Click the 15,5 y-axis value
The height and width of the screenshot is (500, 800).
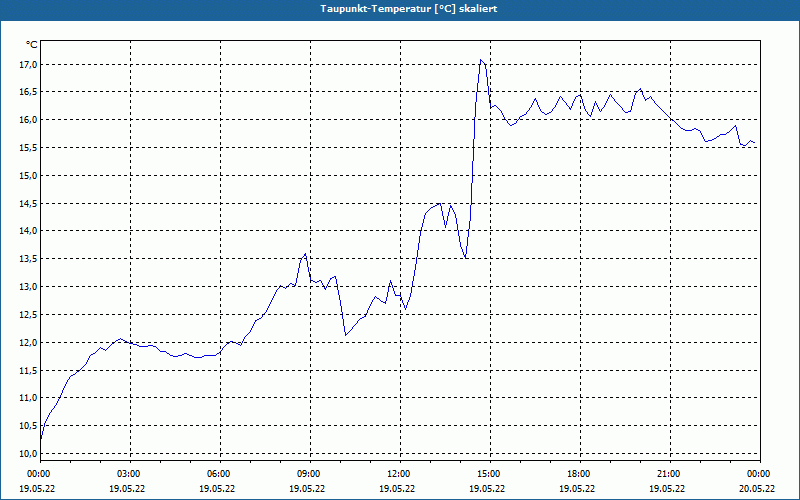tap(29, 147)
